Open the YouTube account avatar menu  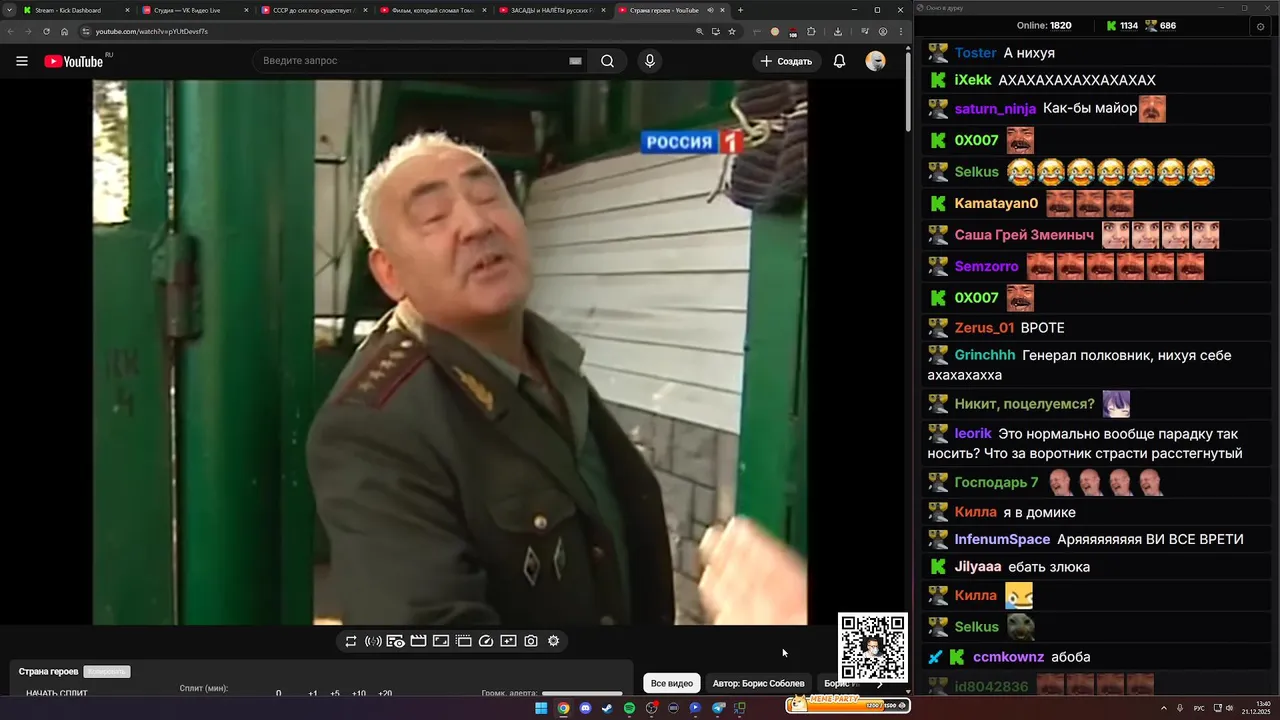(876, 61)
